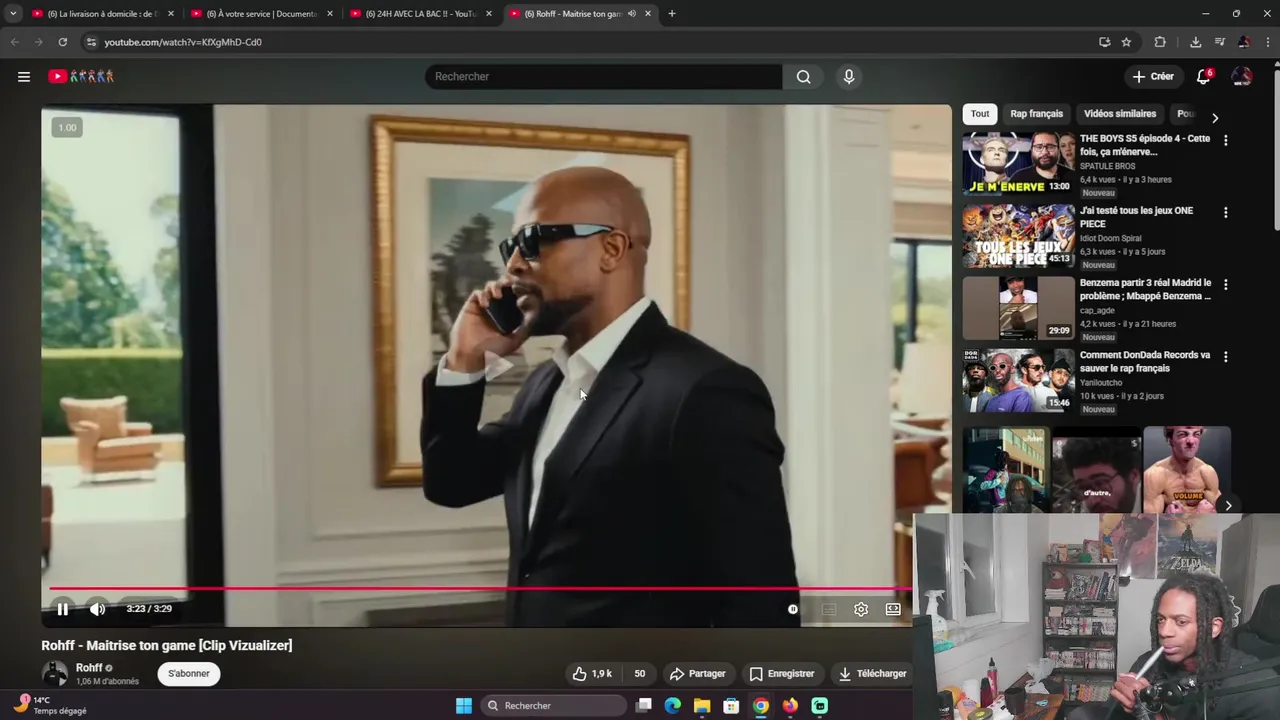Open options for Benzema video
This screenshot has width=1280, height=720.
[1225, 284]
